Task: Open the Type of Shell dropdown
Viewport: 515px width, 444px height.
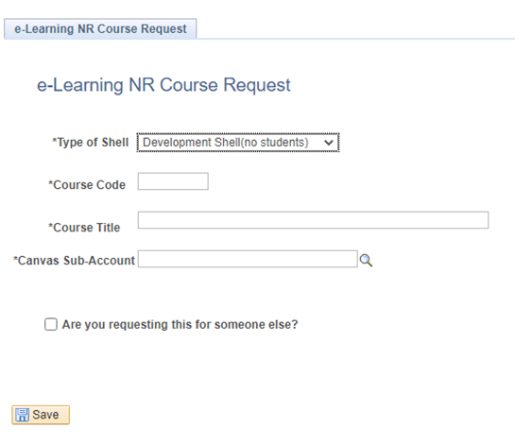Action: [238, 143]
